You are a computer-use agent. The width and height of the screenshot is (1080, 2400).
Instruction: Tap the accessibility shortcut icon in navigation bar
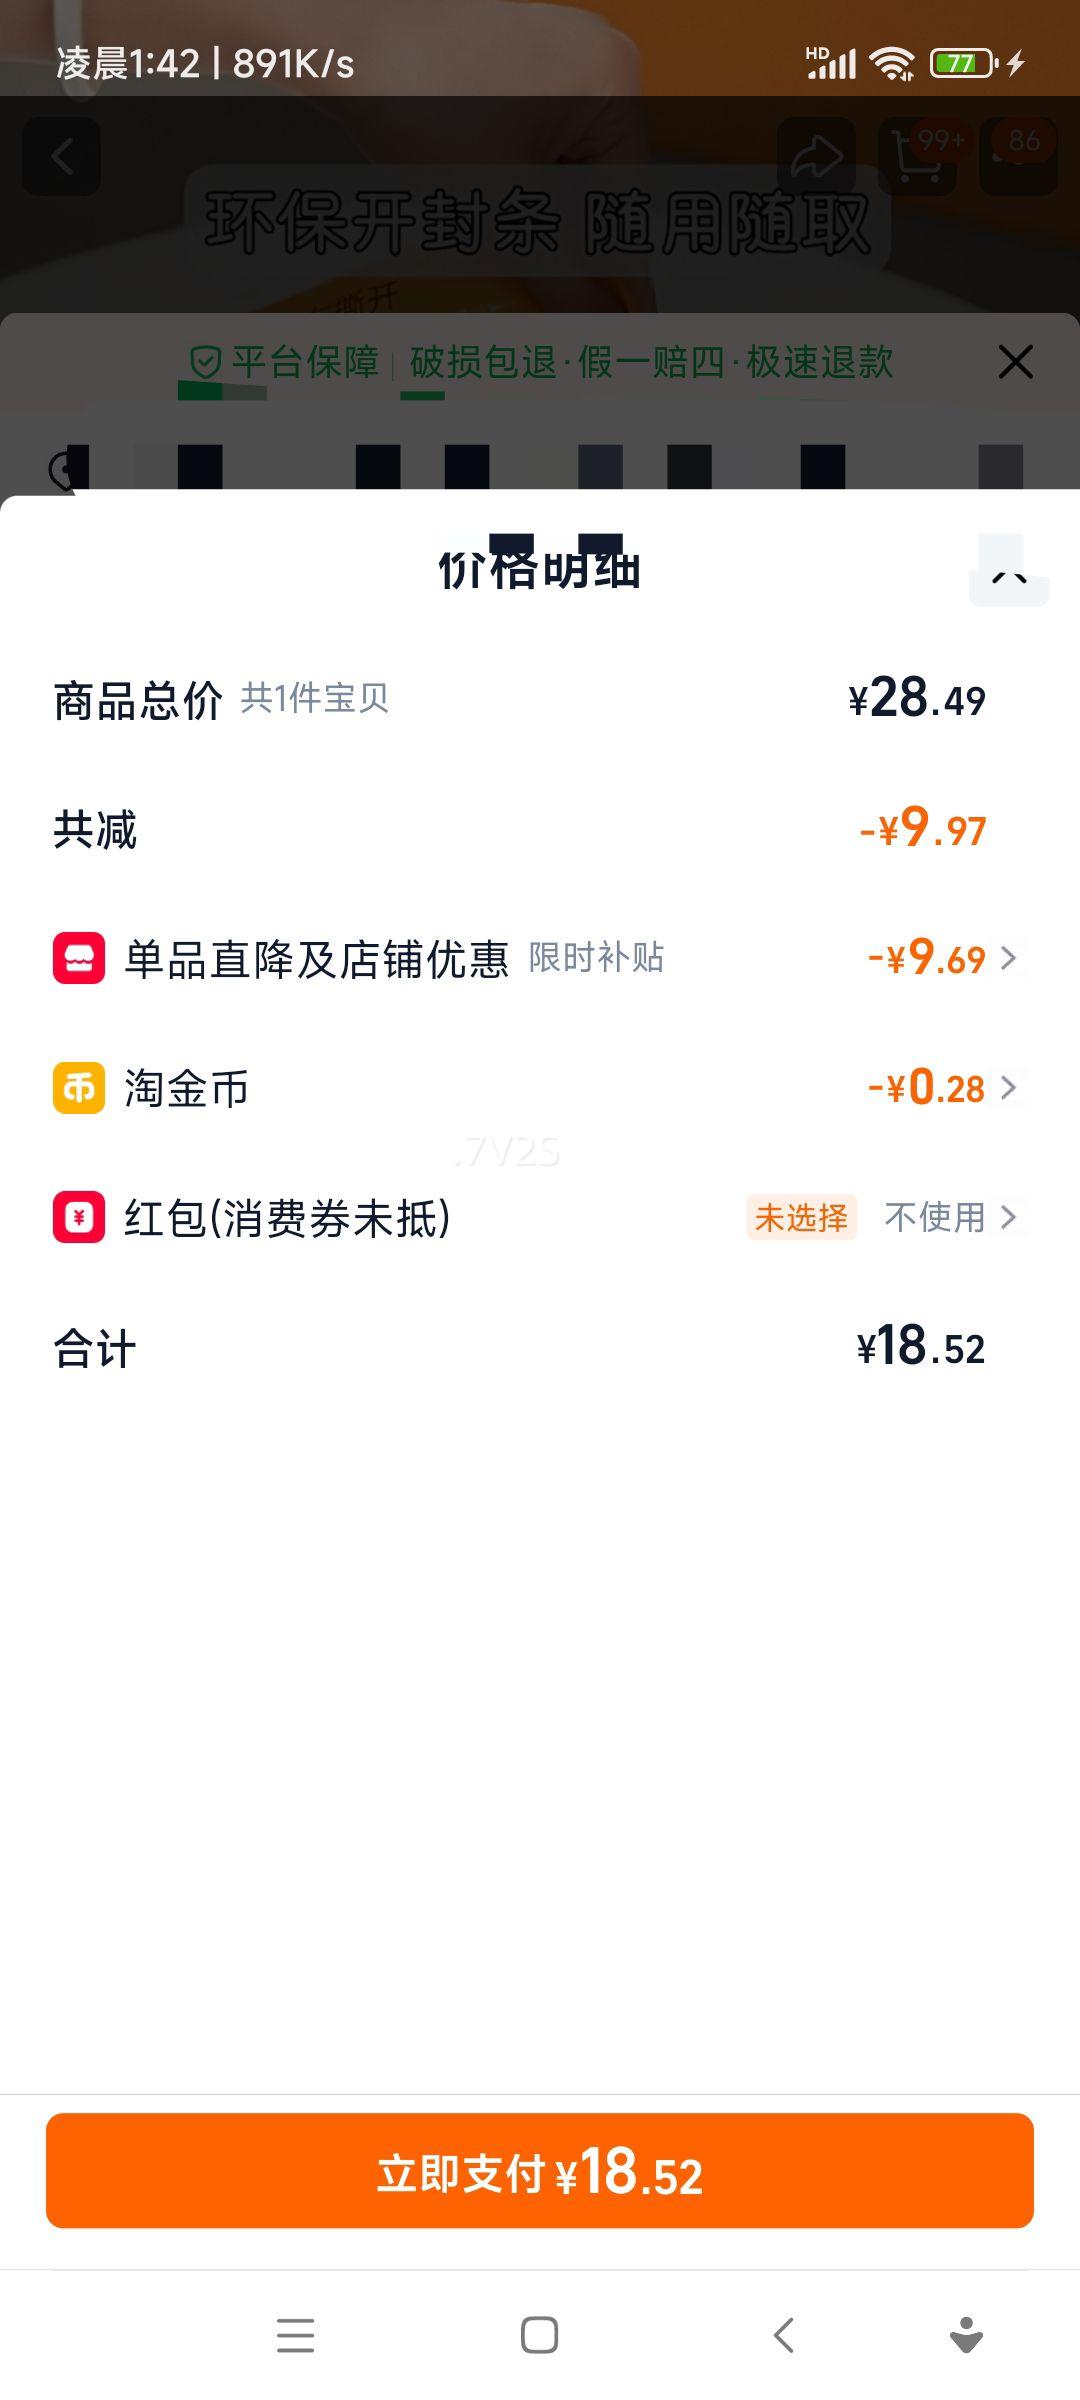(x=966, y=2335)
